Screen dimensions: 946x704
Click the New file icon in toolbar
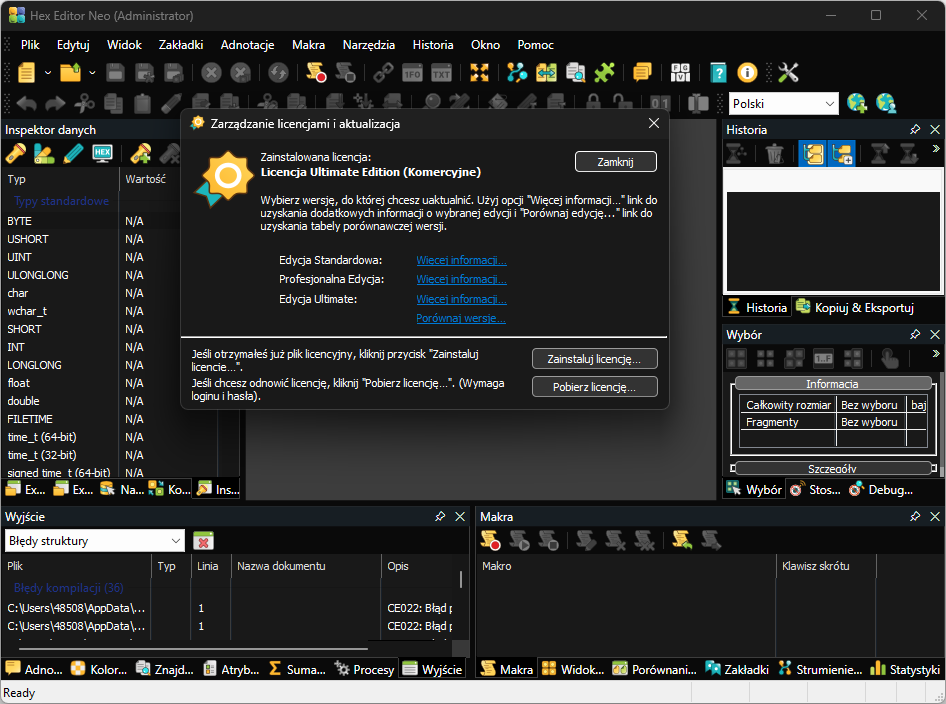click(26, 73)
